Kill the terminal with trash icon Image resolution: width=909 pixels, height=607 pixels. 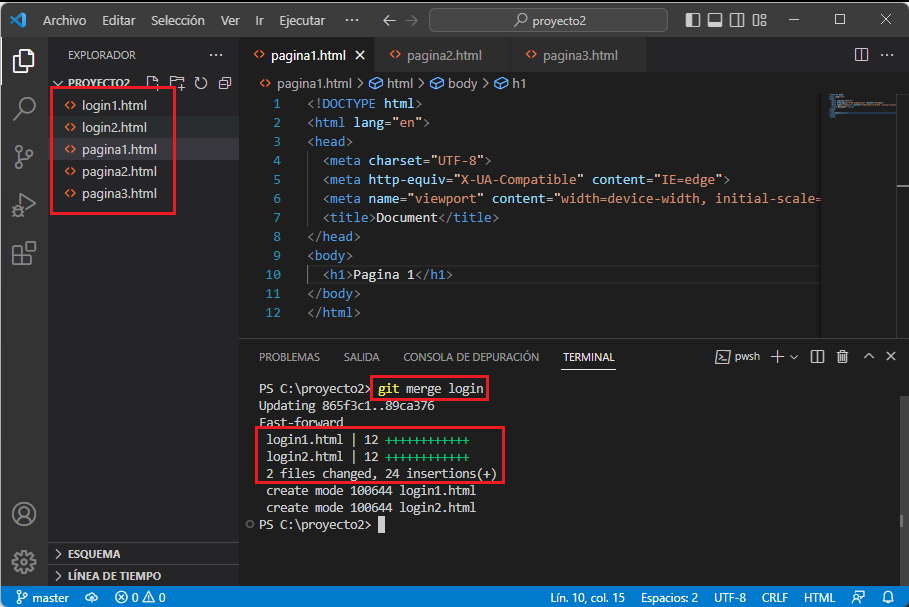(x=842, y=357)
